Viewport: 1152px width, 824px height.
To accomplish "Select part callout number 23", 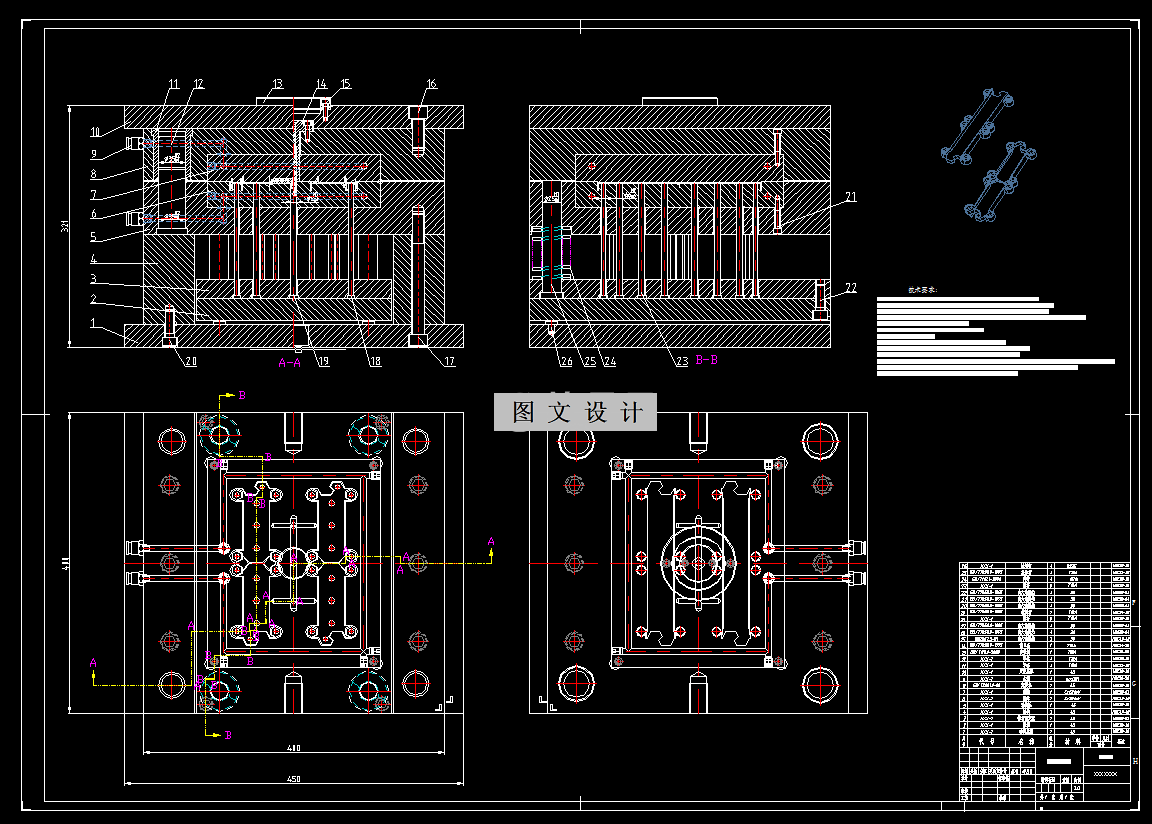I will [x=683, y=361].
